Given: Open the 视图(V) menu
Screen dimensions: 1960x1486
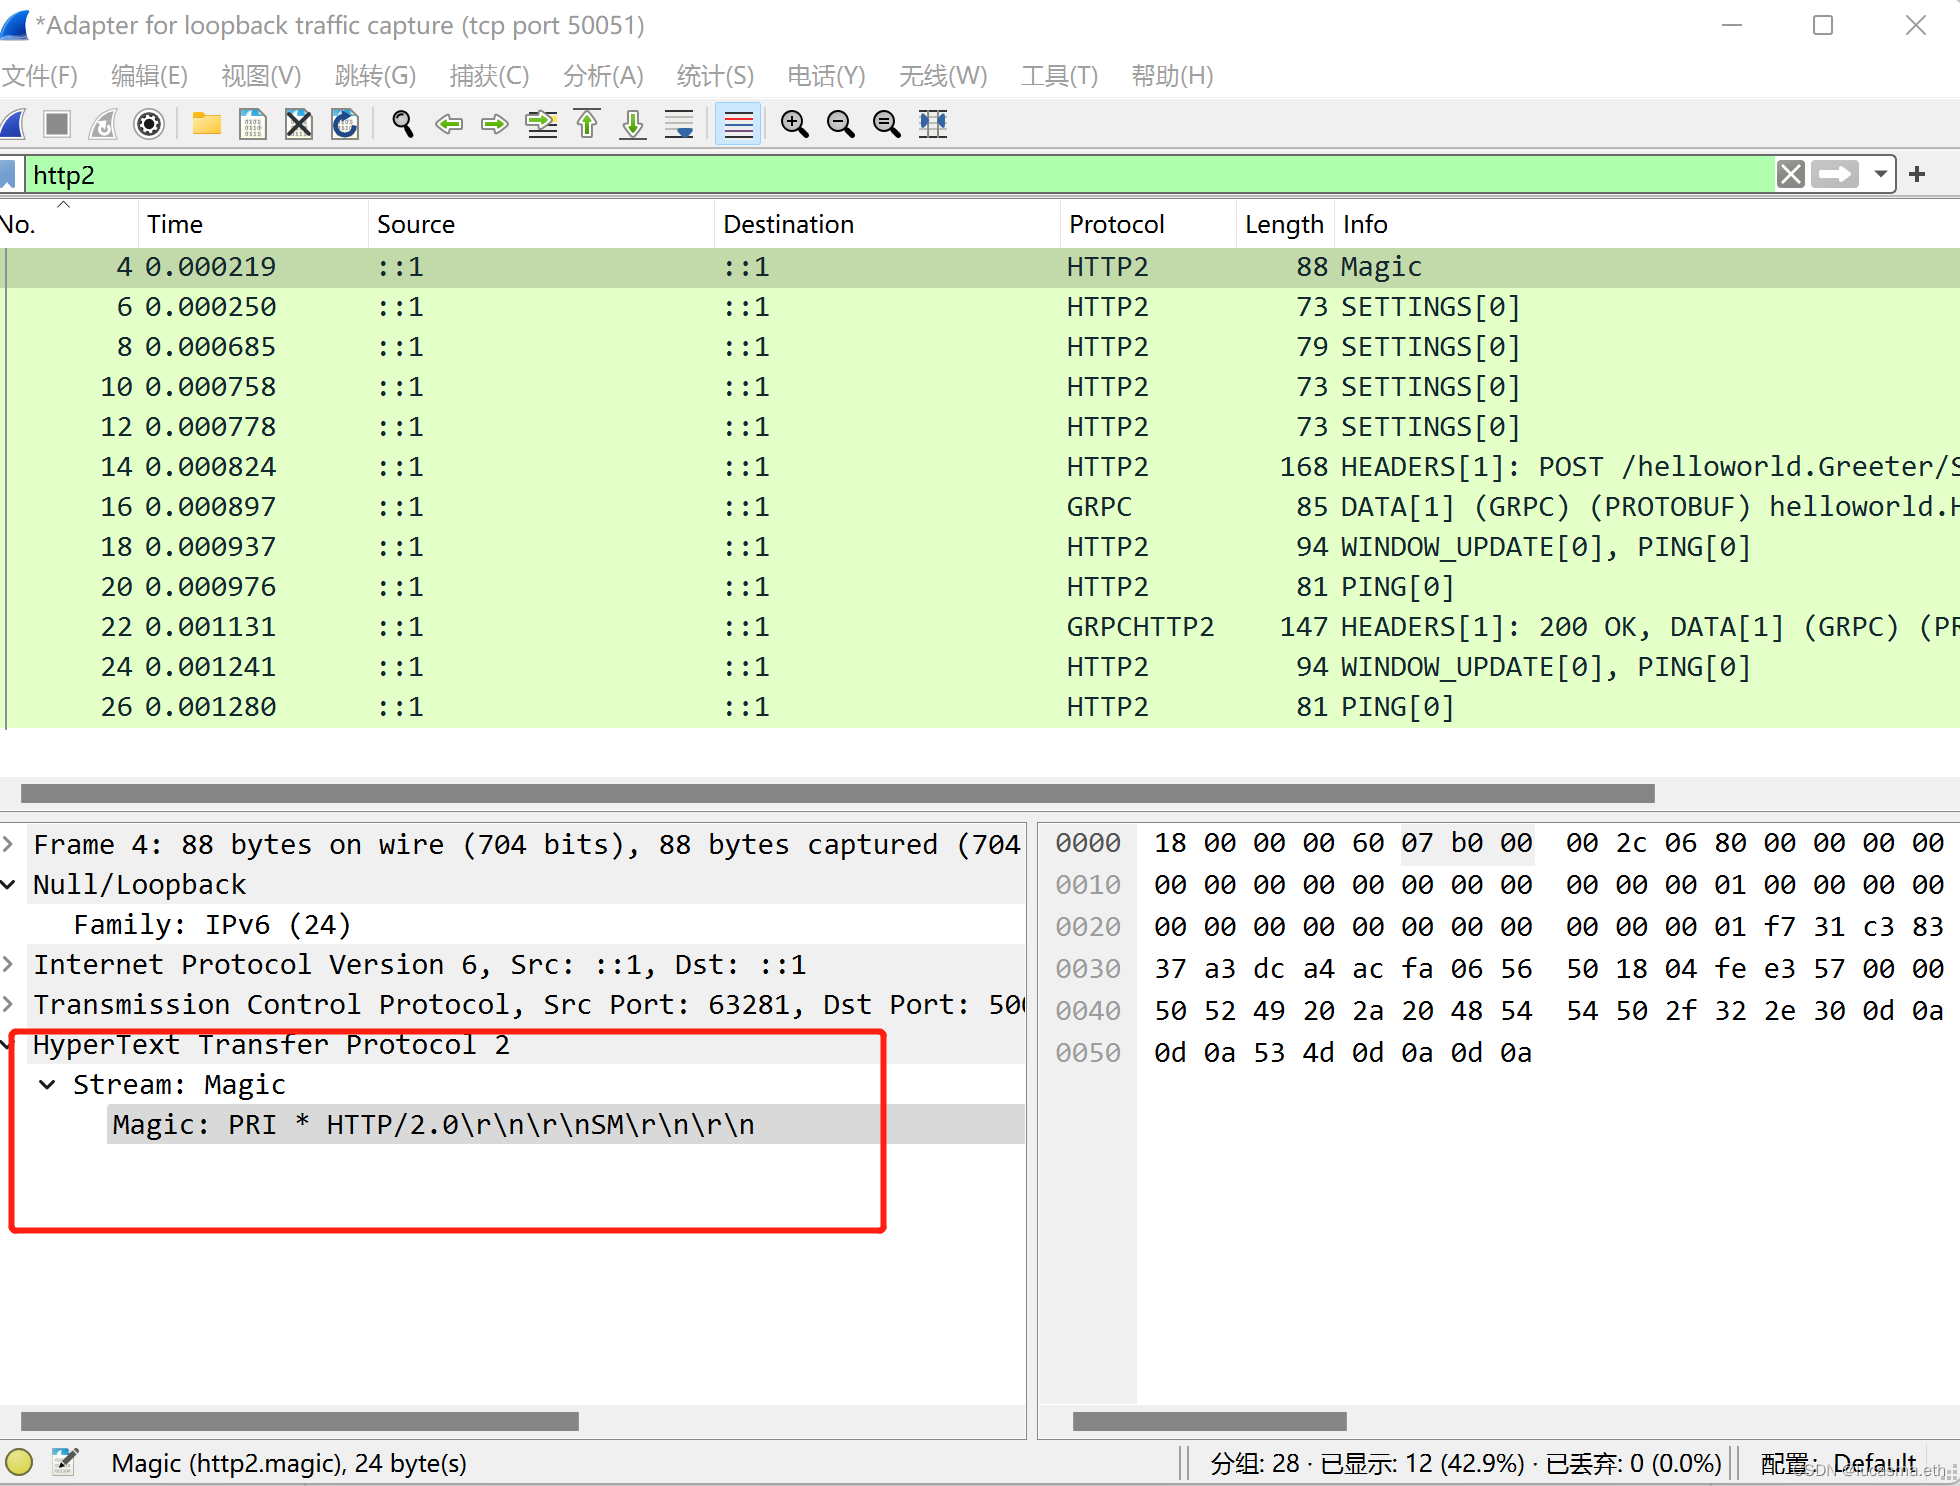Looking at the screenshot, I should pos(261,76).
